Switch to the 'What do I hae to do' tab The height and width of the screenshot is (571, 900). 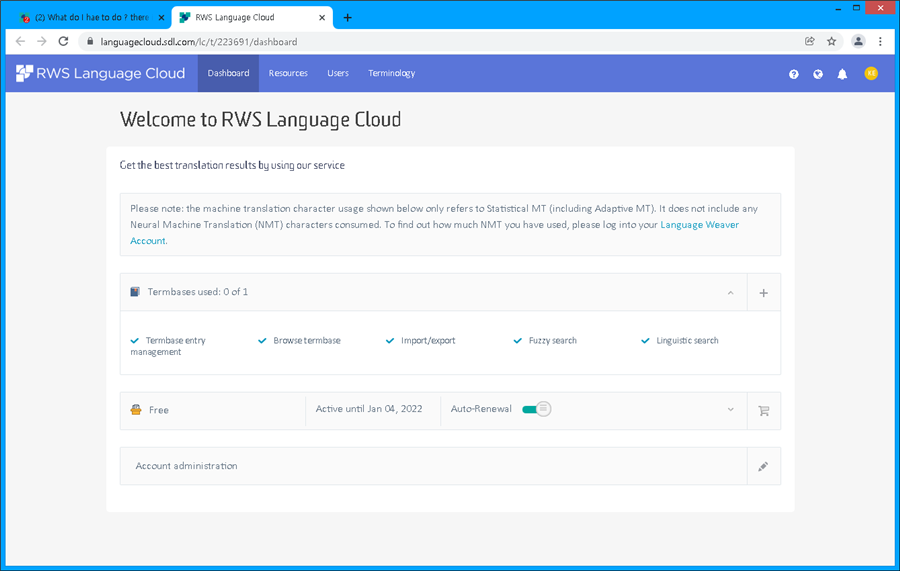tap(92, 18)
